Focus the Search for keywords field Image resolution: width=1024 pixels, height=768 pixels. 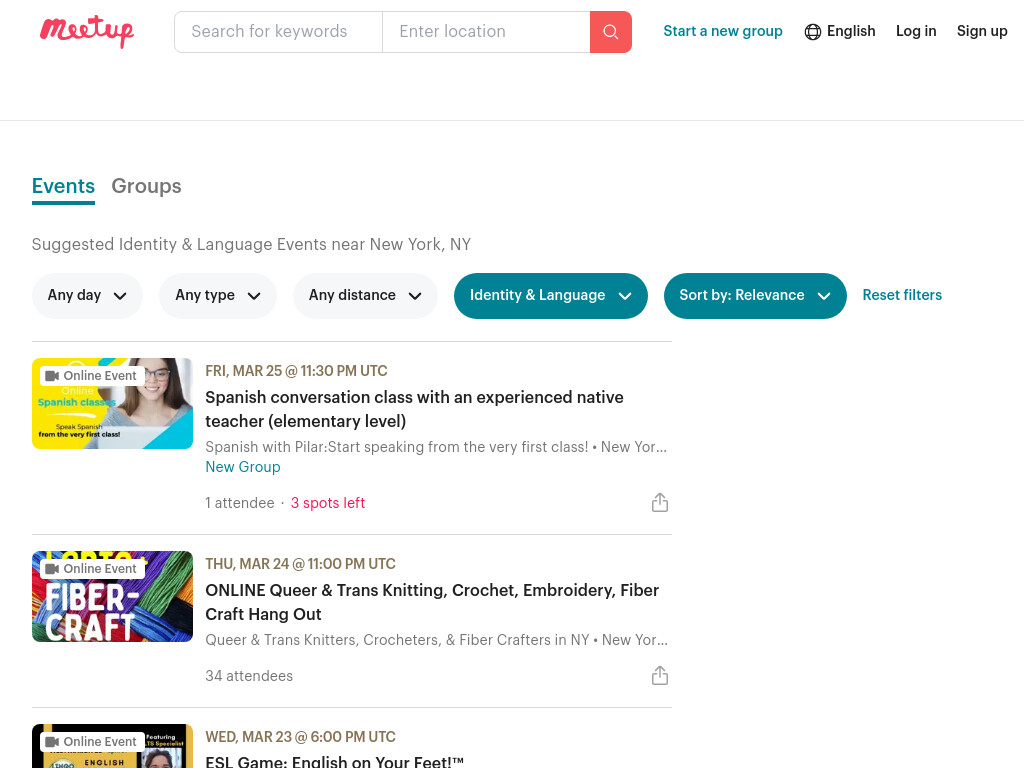278,32
